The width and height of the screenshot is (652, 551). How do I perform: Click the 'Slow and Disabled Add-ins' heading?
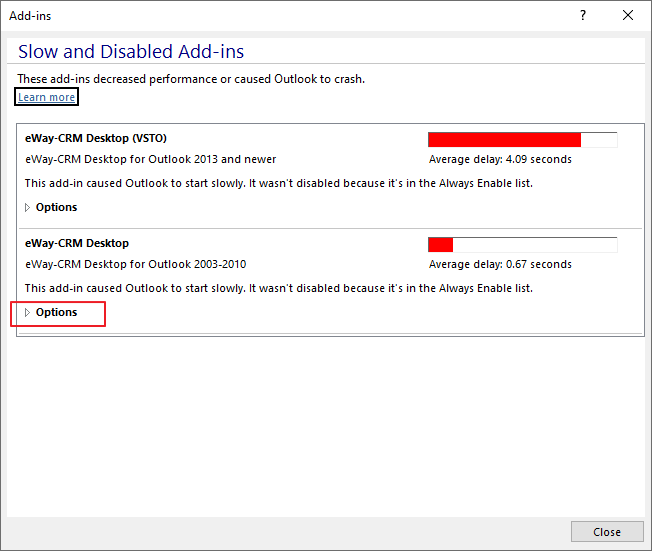pyautogui.click(x=131, y=52)
